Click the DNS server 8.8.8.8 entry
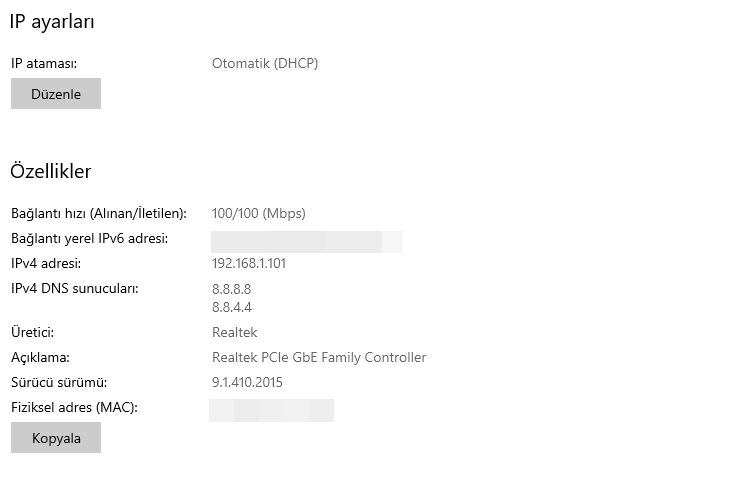 click(x=231, y=289)
